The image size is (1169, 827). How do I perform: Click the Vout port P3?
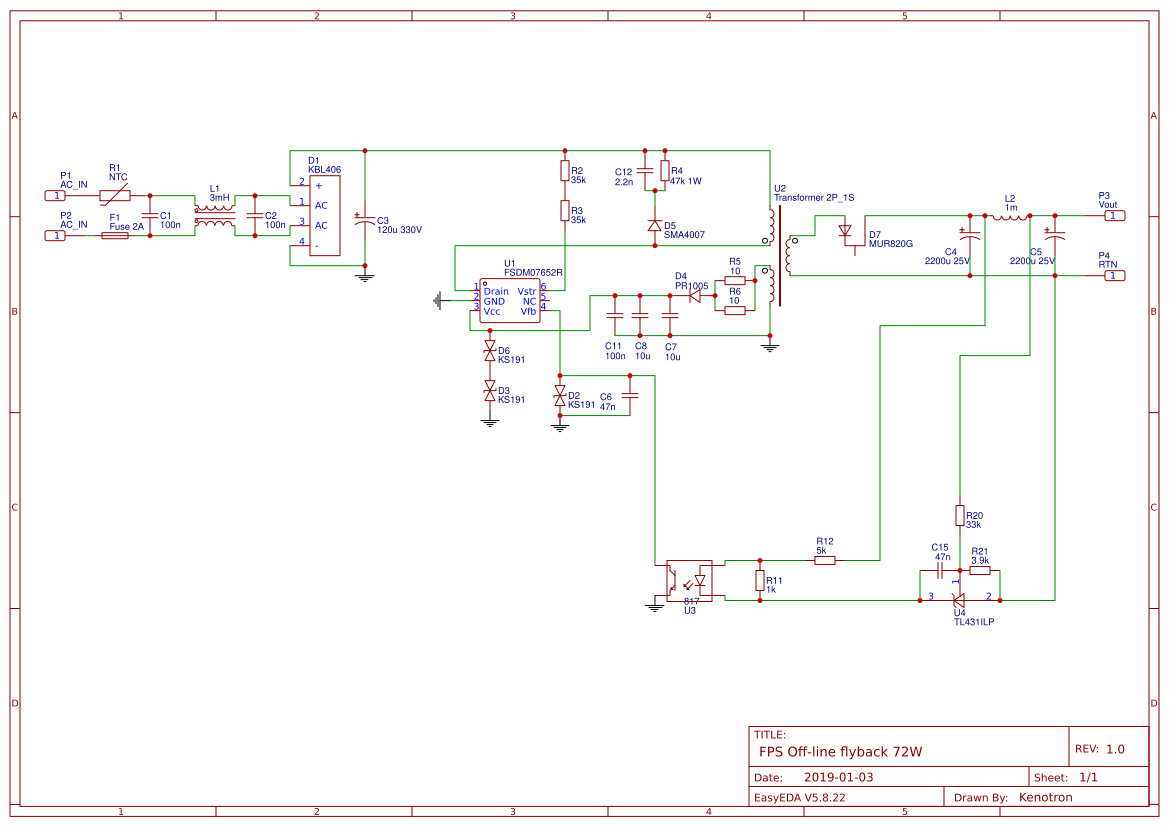(x=1113, y=215)
